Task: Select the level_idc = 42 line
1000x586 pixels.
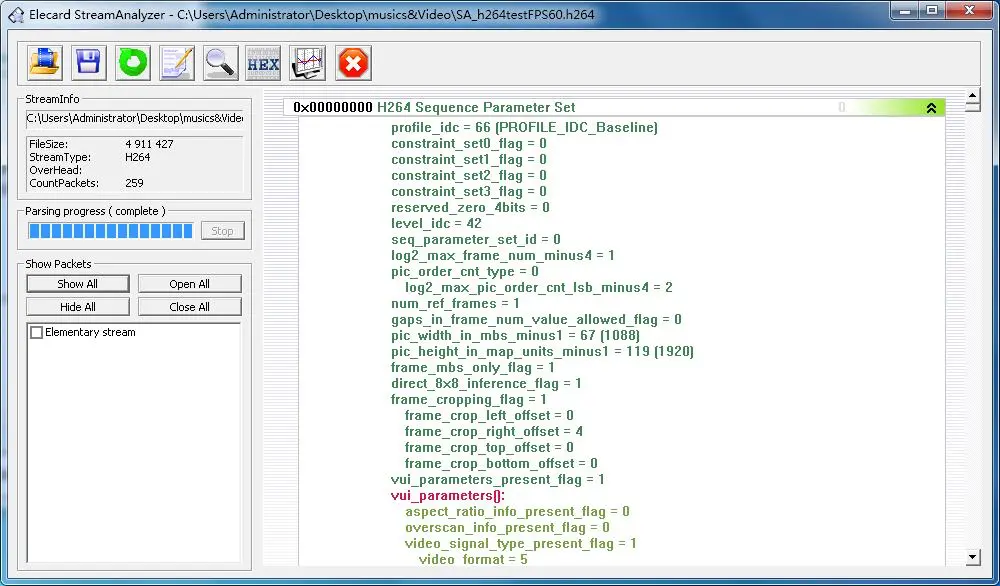Action: 436,223
